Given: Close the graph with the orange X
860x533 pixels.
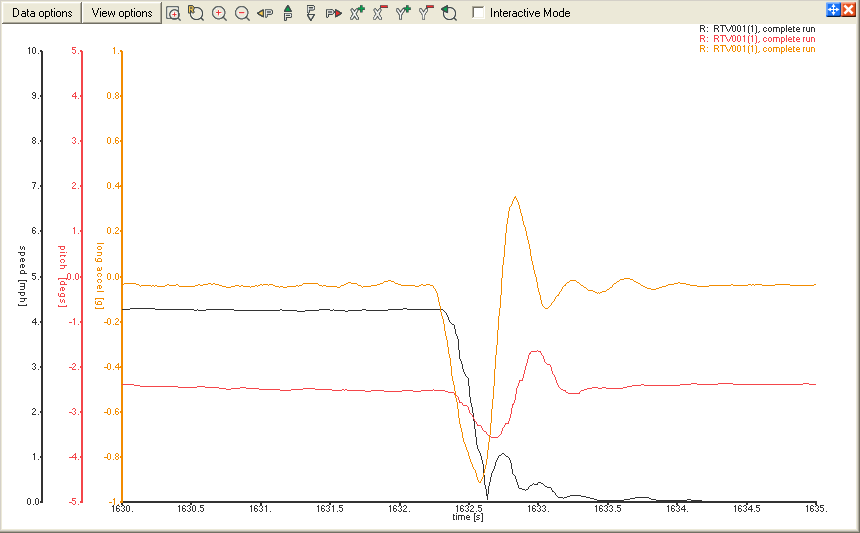Looking at the screenshot, I should click(848, 9).
